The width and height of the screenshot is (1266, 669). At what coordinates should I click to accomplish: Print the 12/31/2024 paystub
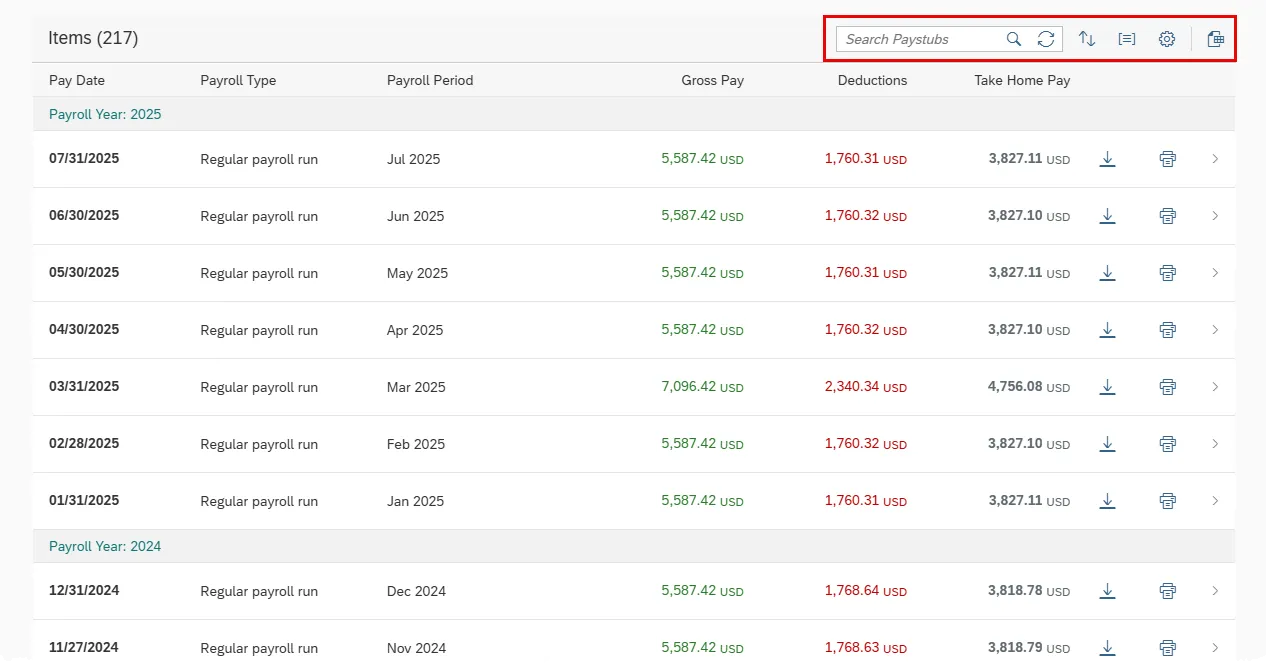(x=1167, y=591)
